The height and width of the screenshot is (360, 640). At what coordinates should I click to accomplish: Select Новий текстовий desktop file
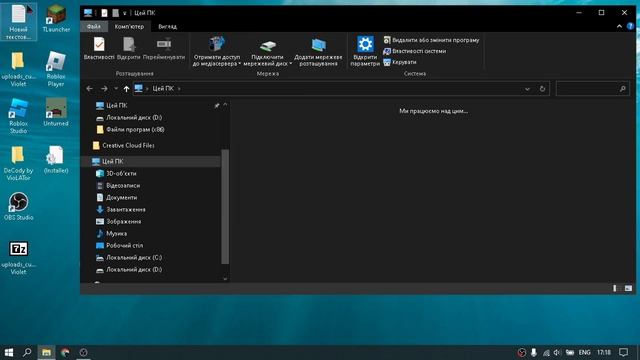click(x=18, y=22)
